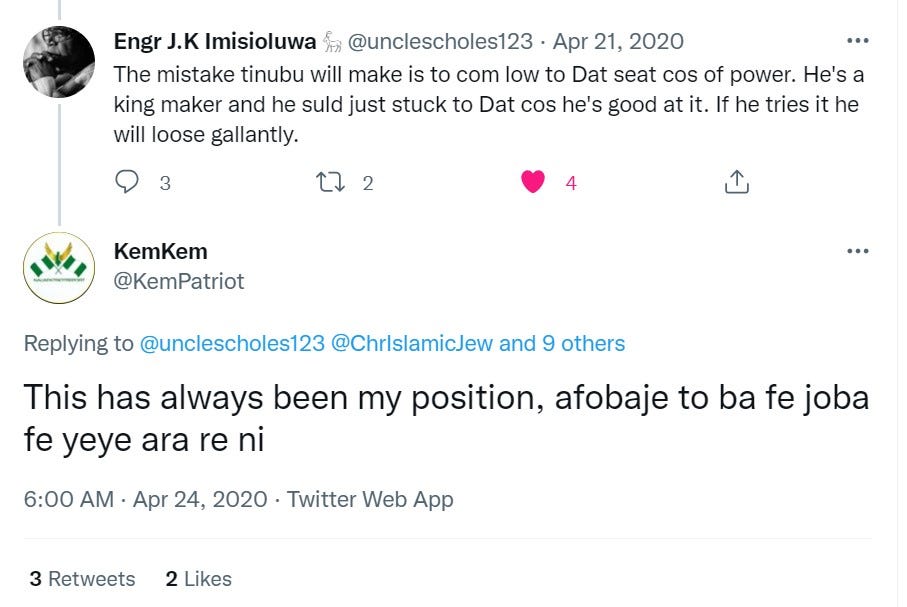Screen dimensions: 907x607
Task: Open KemKem's flag avatar
Action: click(x=59, y=266)
